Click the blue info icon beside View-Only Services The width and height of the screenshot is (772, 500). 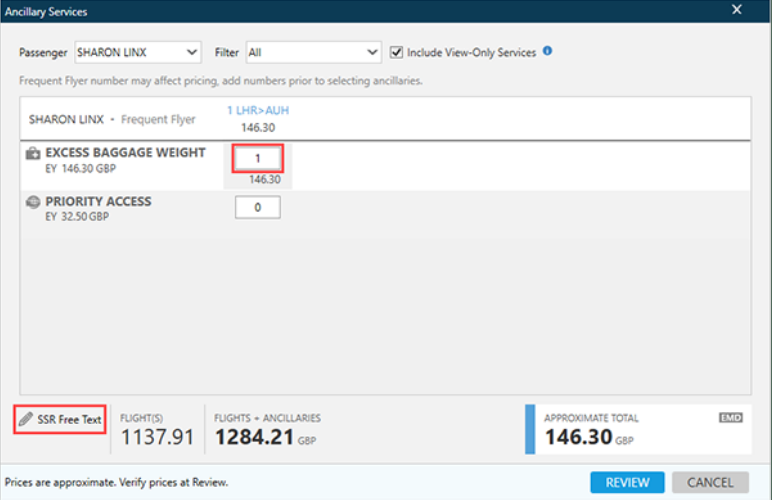548,52
